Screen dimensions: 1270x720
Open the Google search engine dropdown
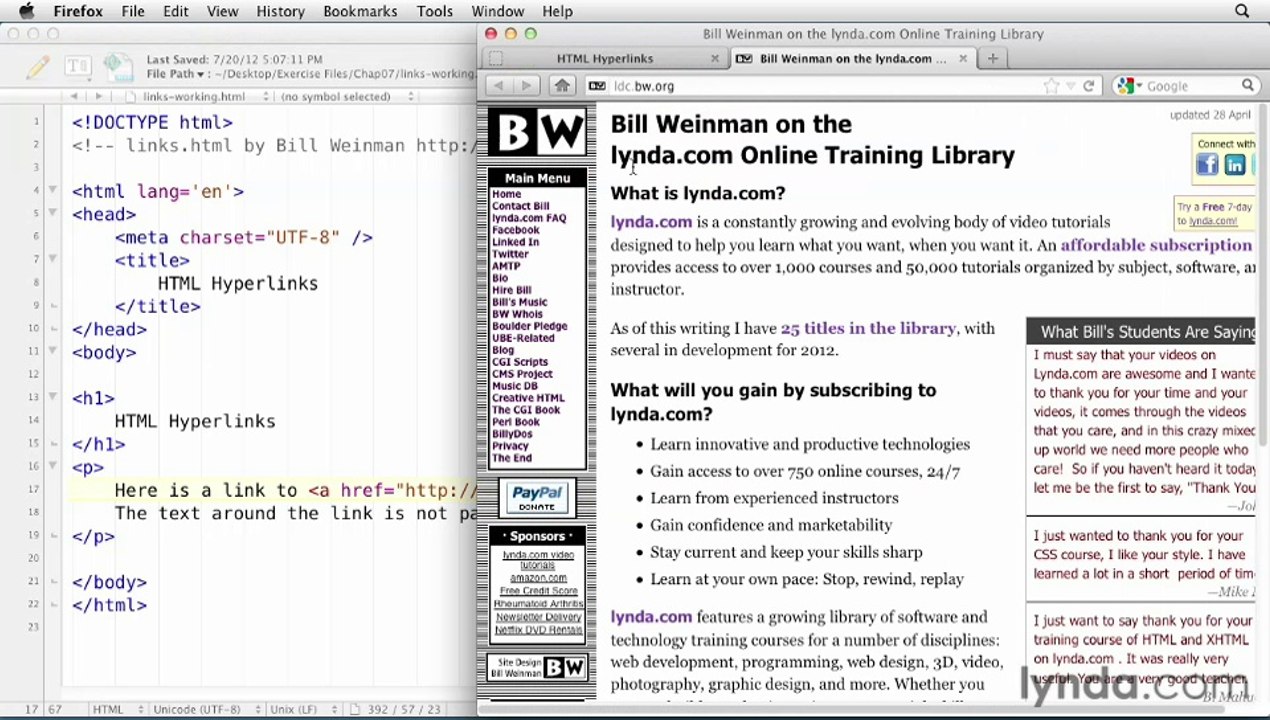pos(1129,86)
